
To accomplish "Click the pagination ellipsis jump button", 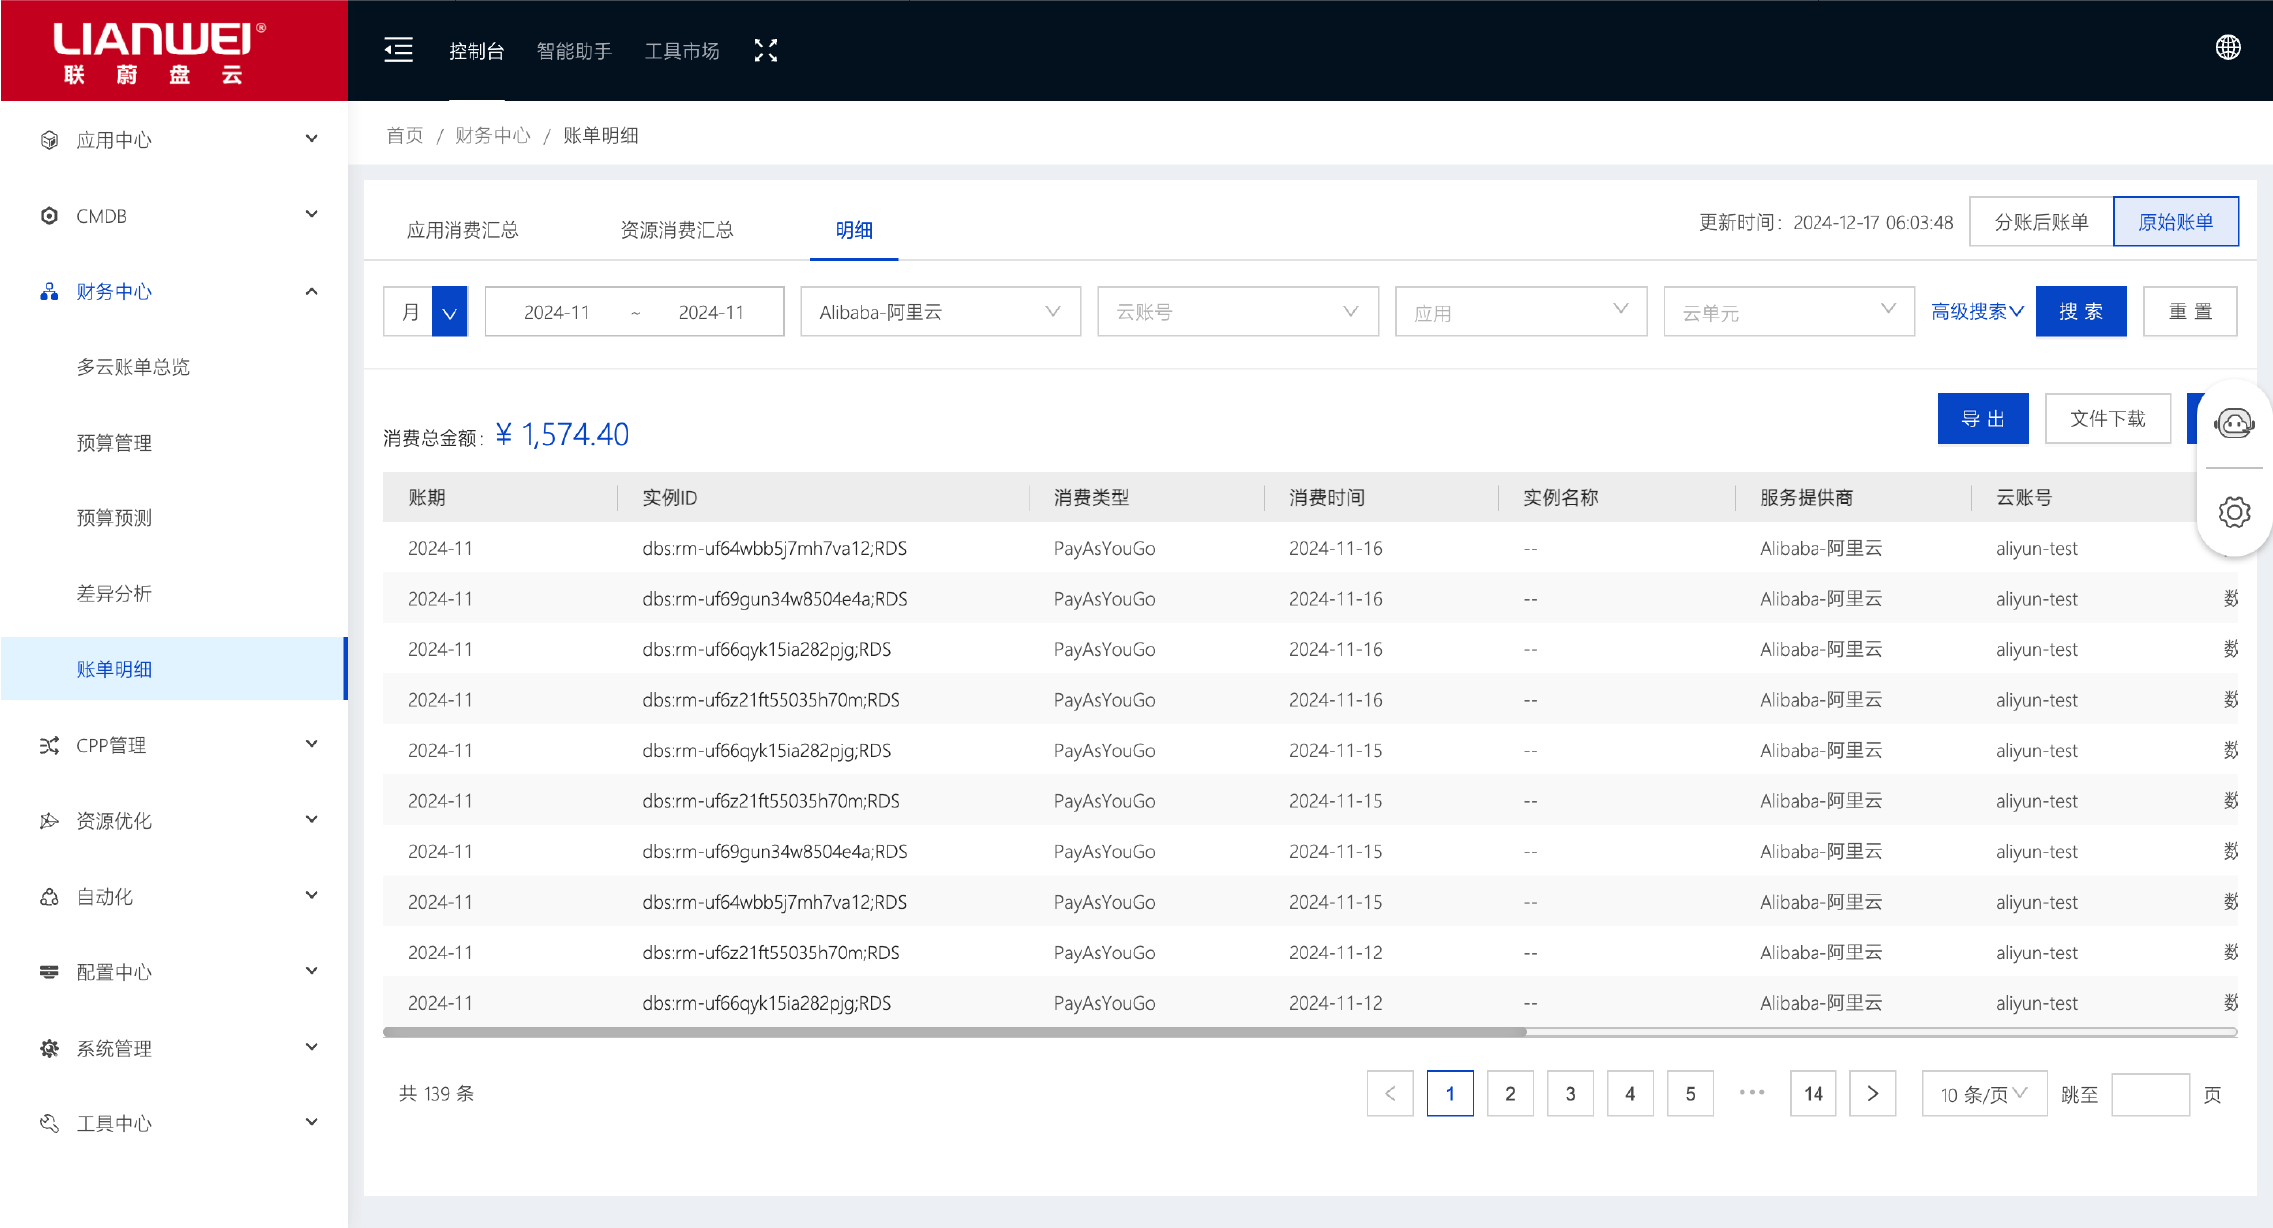I will point(1752,1093).
